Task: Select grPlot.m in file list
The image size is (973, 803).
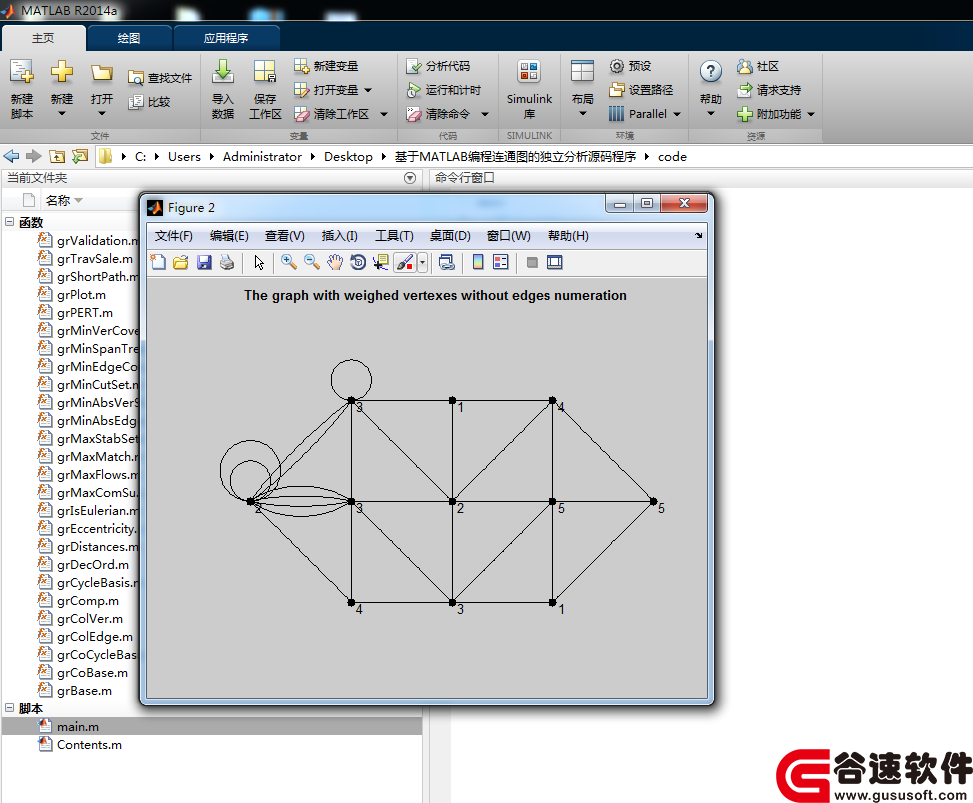Action: [81, 295]
